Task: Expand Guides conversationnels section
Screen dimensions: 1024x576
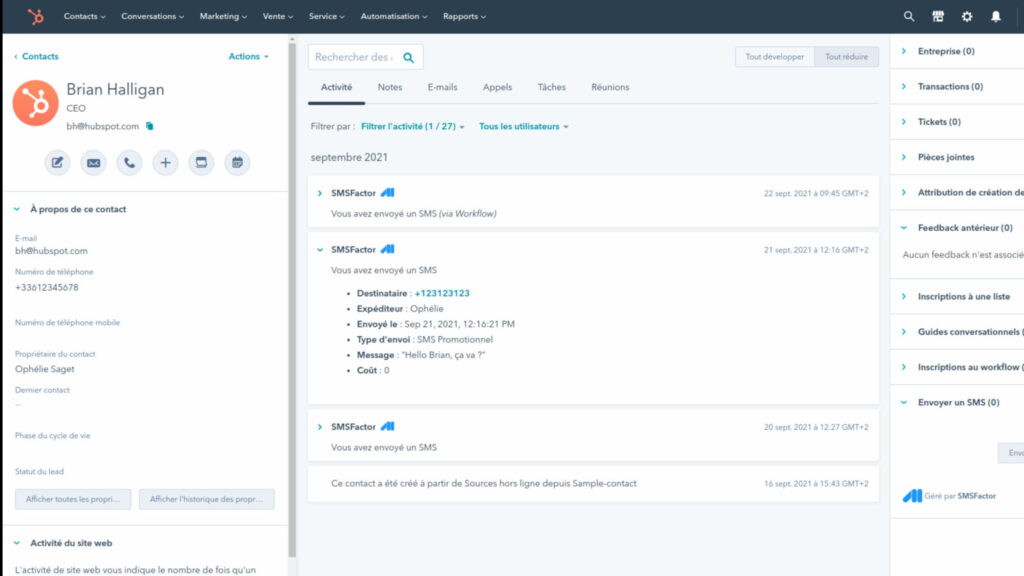Action: [904, 332]
